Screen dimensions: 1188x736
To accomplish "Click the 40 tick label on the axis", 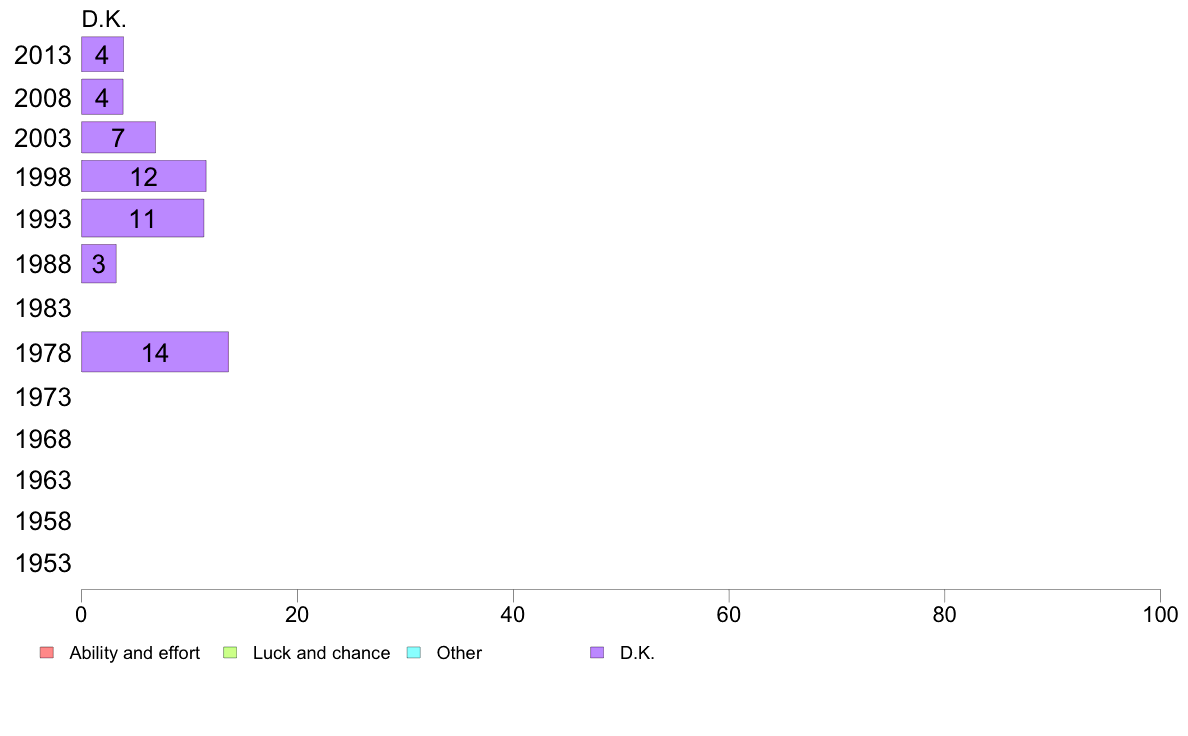I will [x=513, y=614].
